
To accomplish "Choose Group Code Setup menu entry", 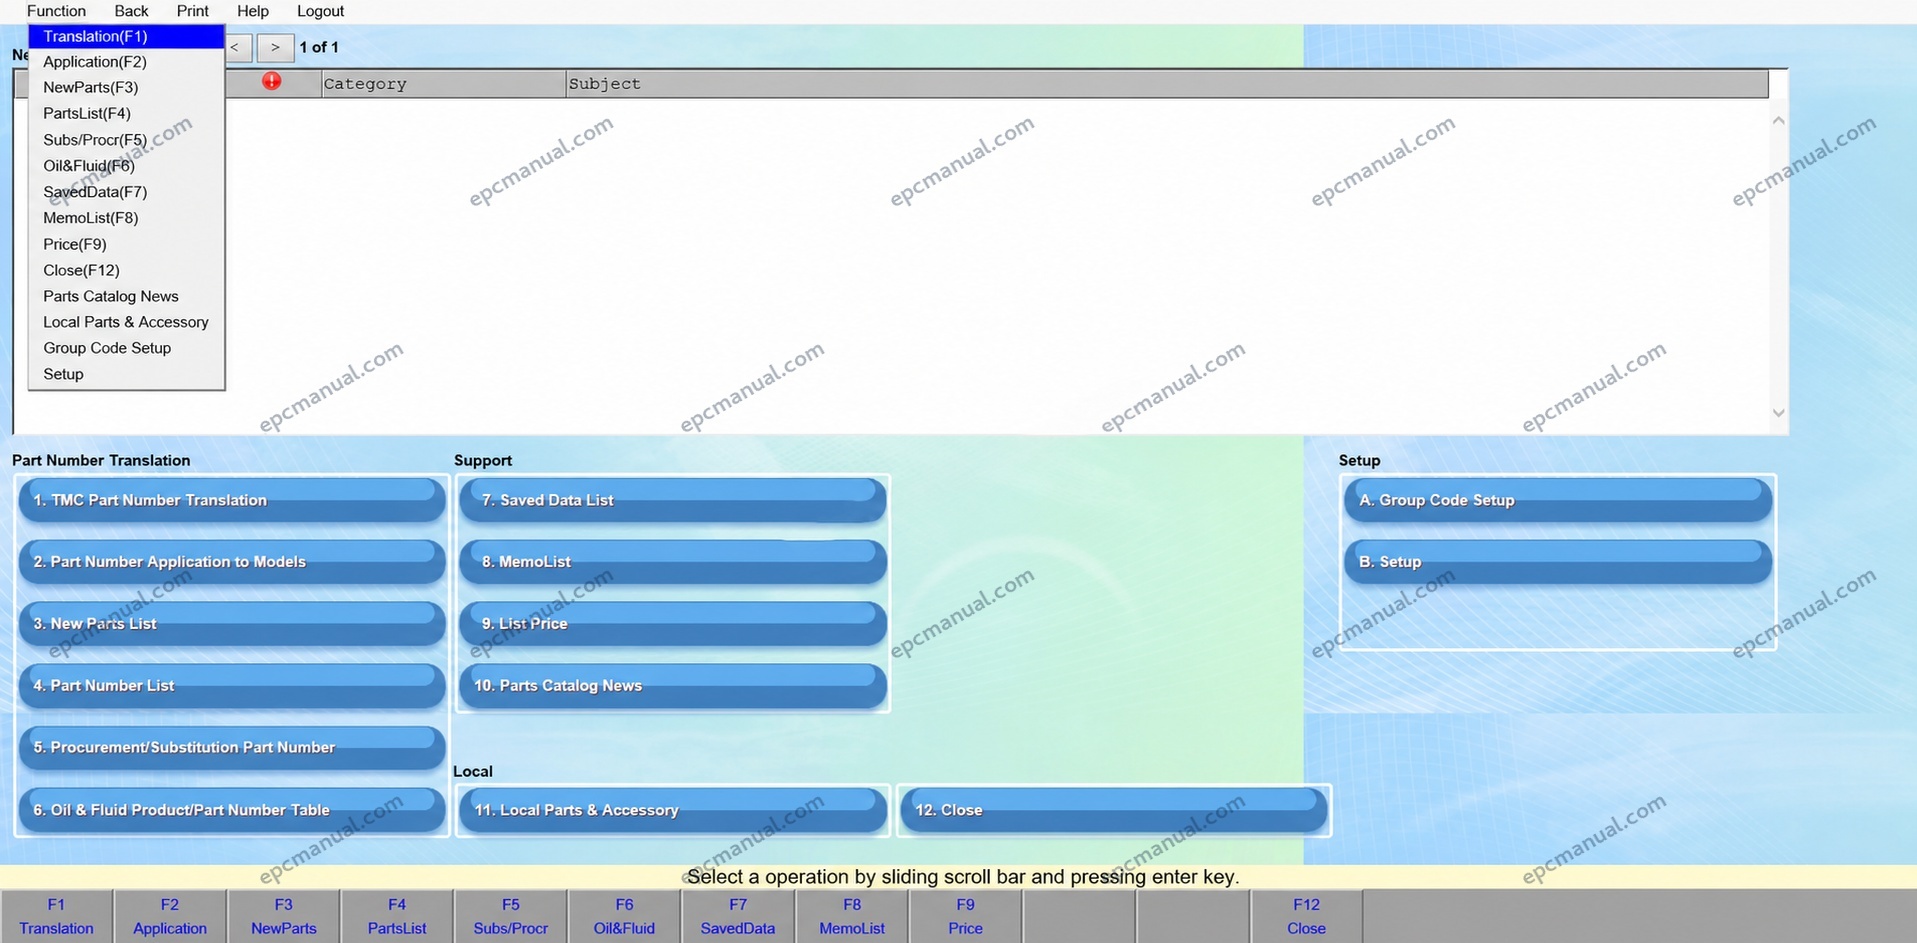I will coord(126,348).
